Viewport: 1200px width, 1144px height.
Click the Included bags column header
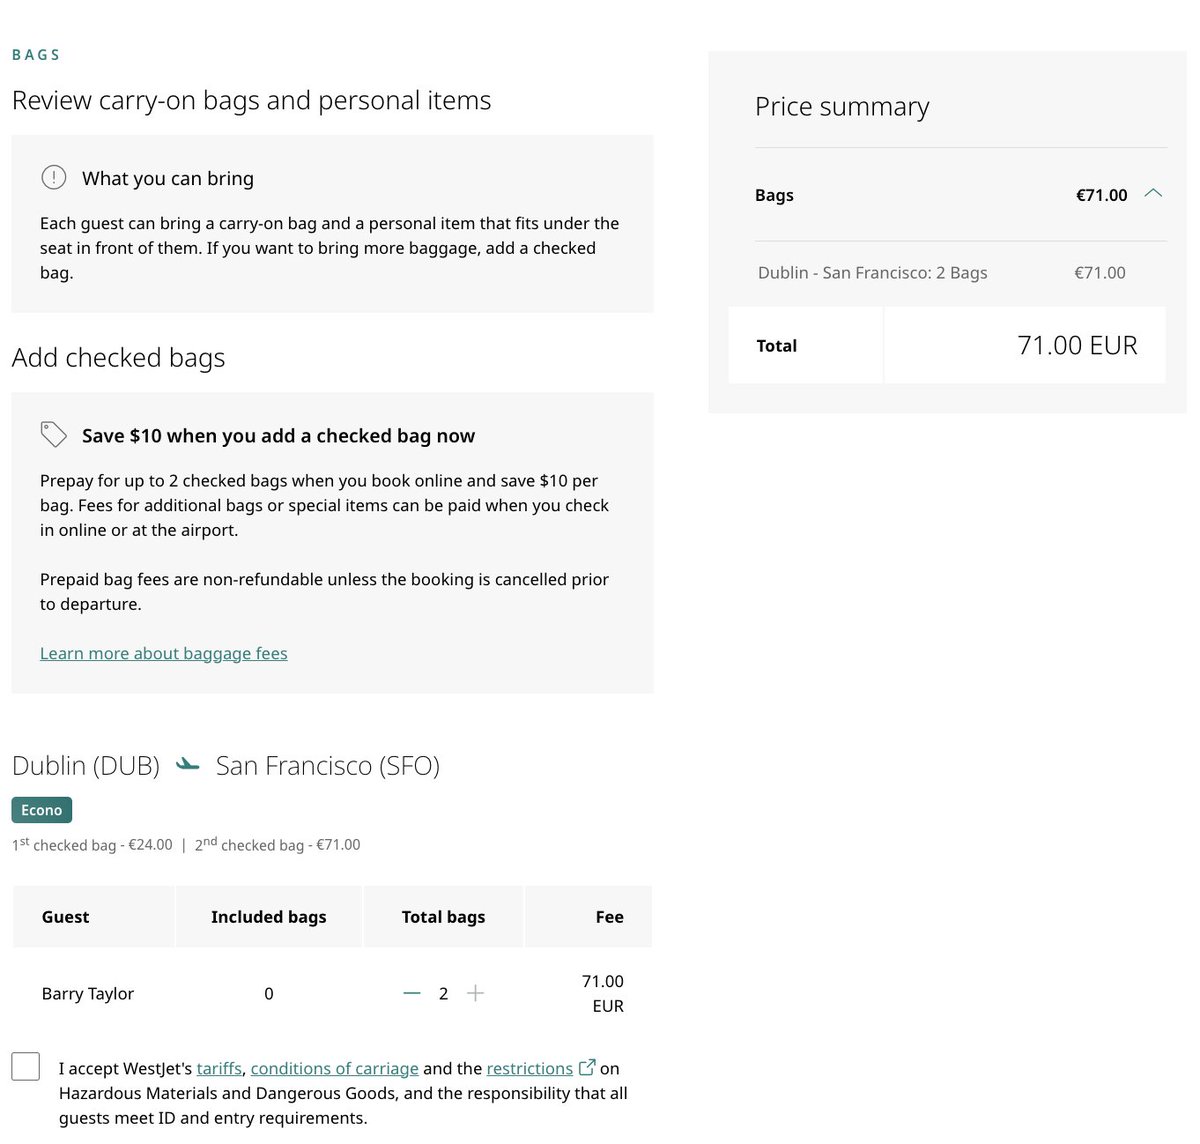(x=268, y=917)
